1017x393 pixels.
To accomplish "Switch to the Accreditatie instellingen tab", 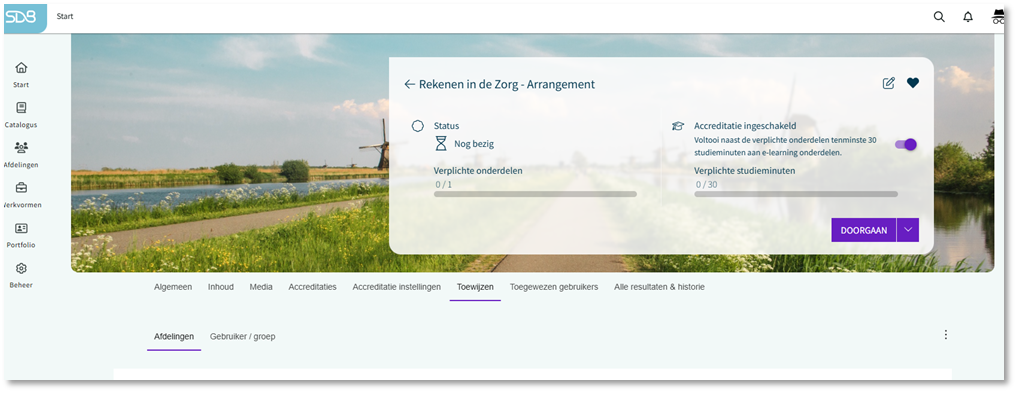I will (396, 287).
